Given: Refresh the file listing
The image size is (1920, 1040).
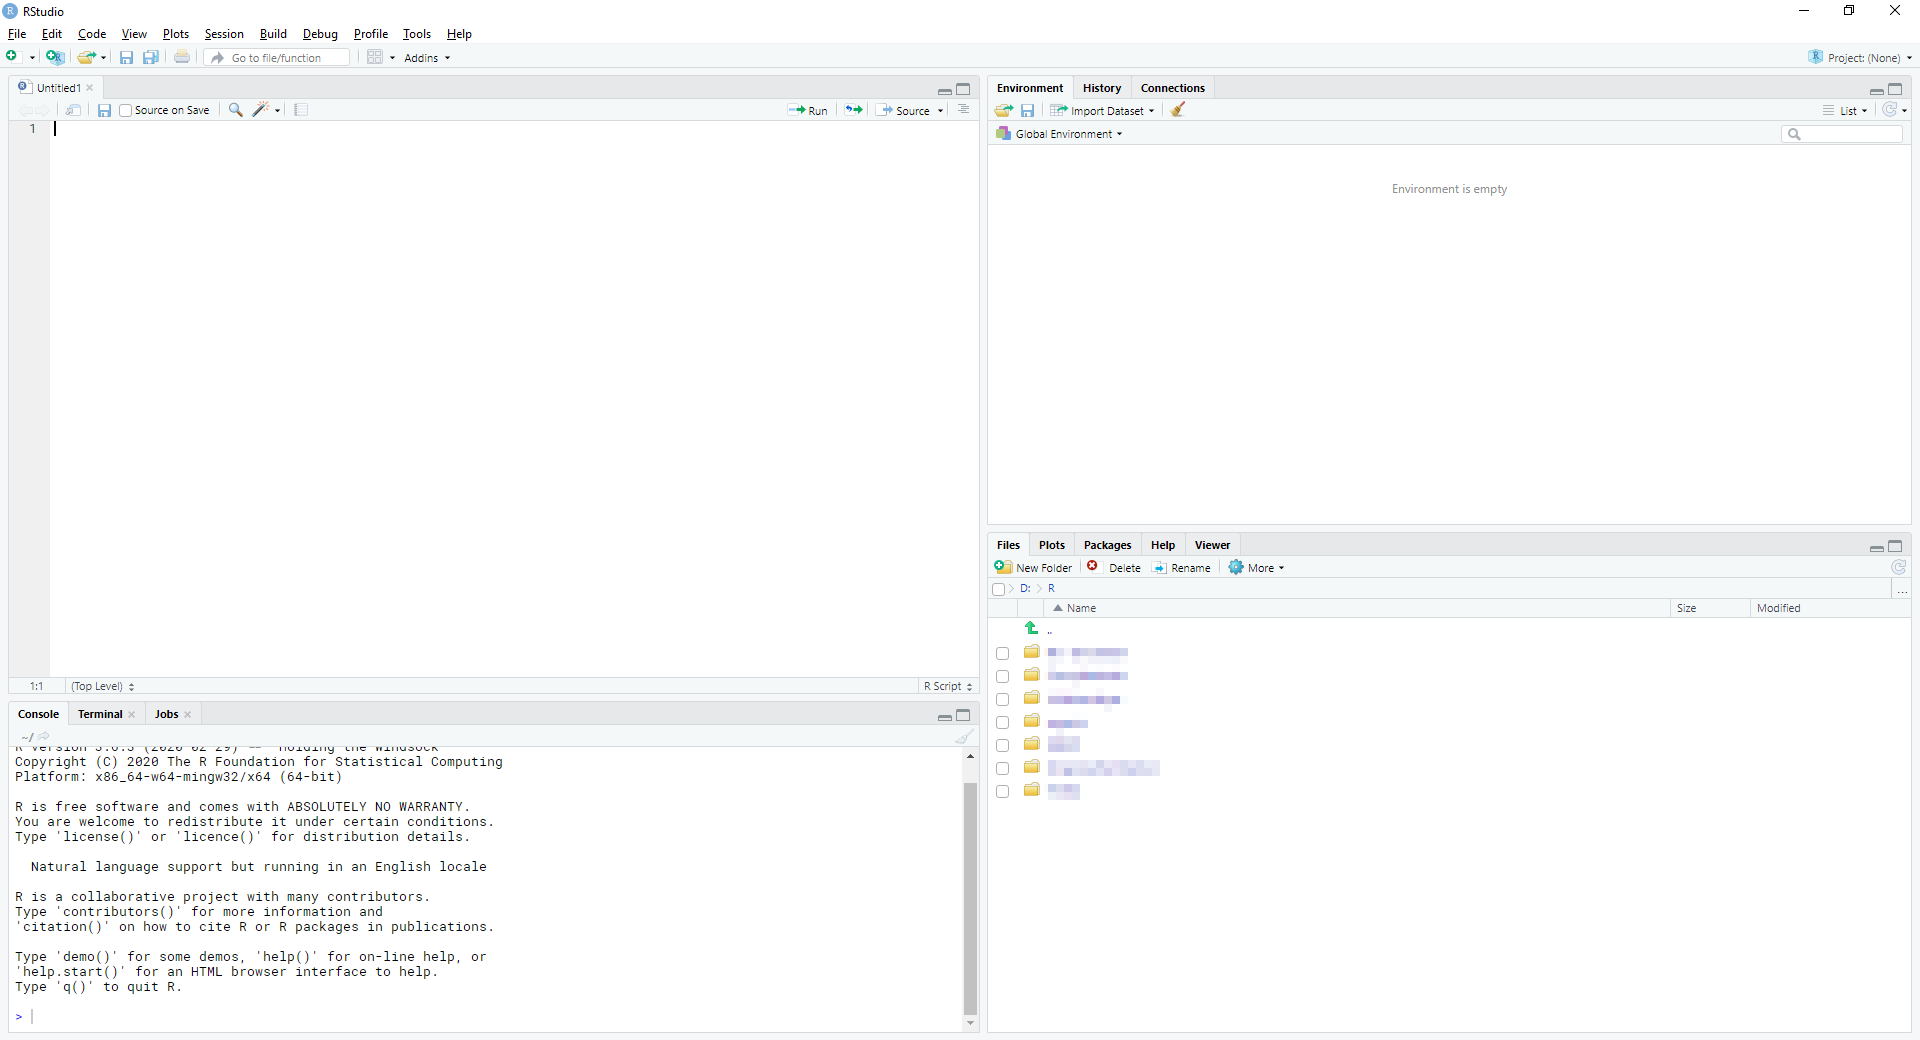Looking at the screenshot, I should coord(1898,567).
